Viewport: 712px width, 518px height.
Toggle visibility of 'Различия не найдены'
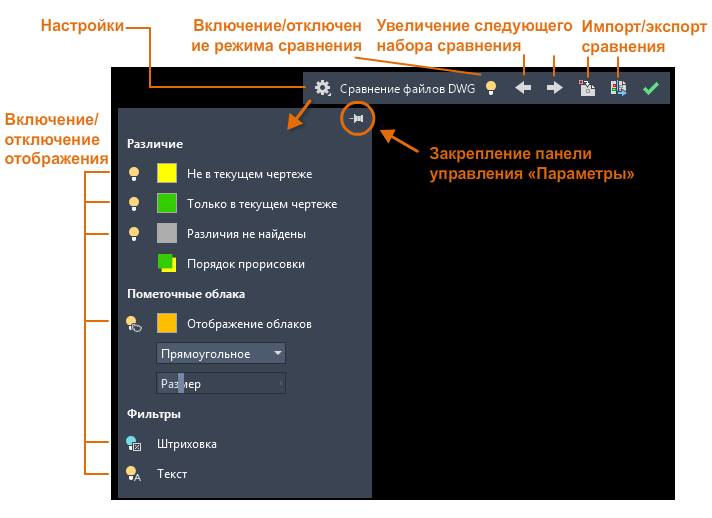[x=134, y=234]
